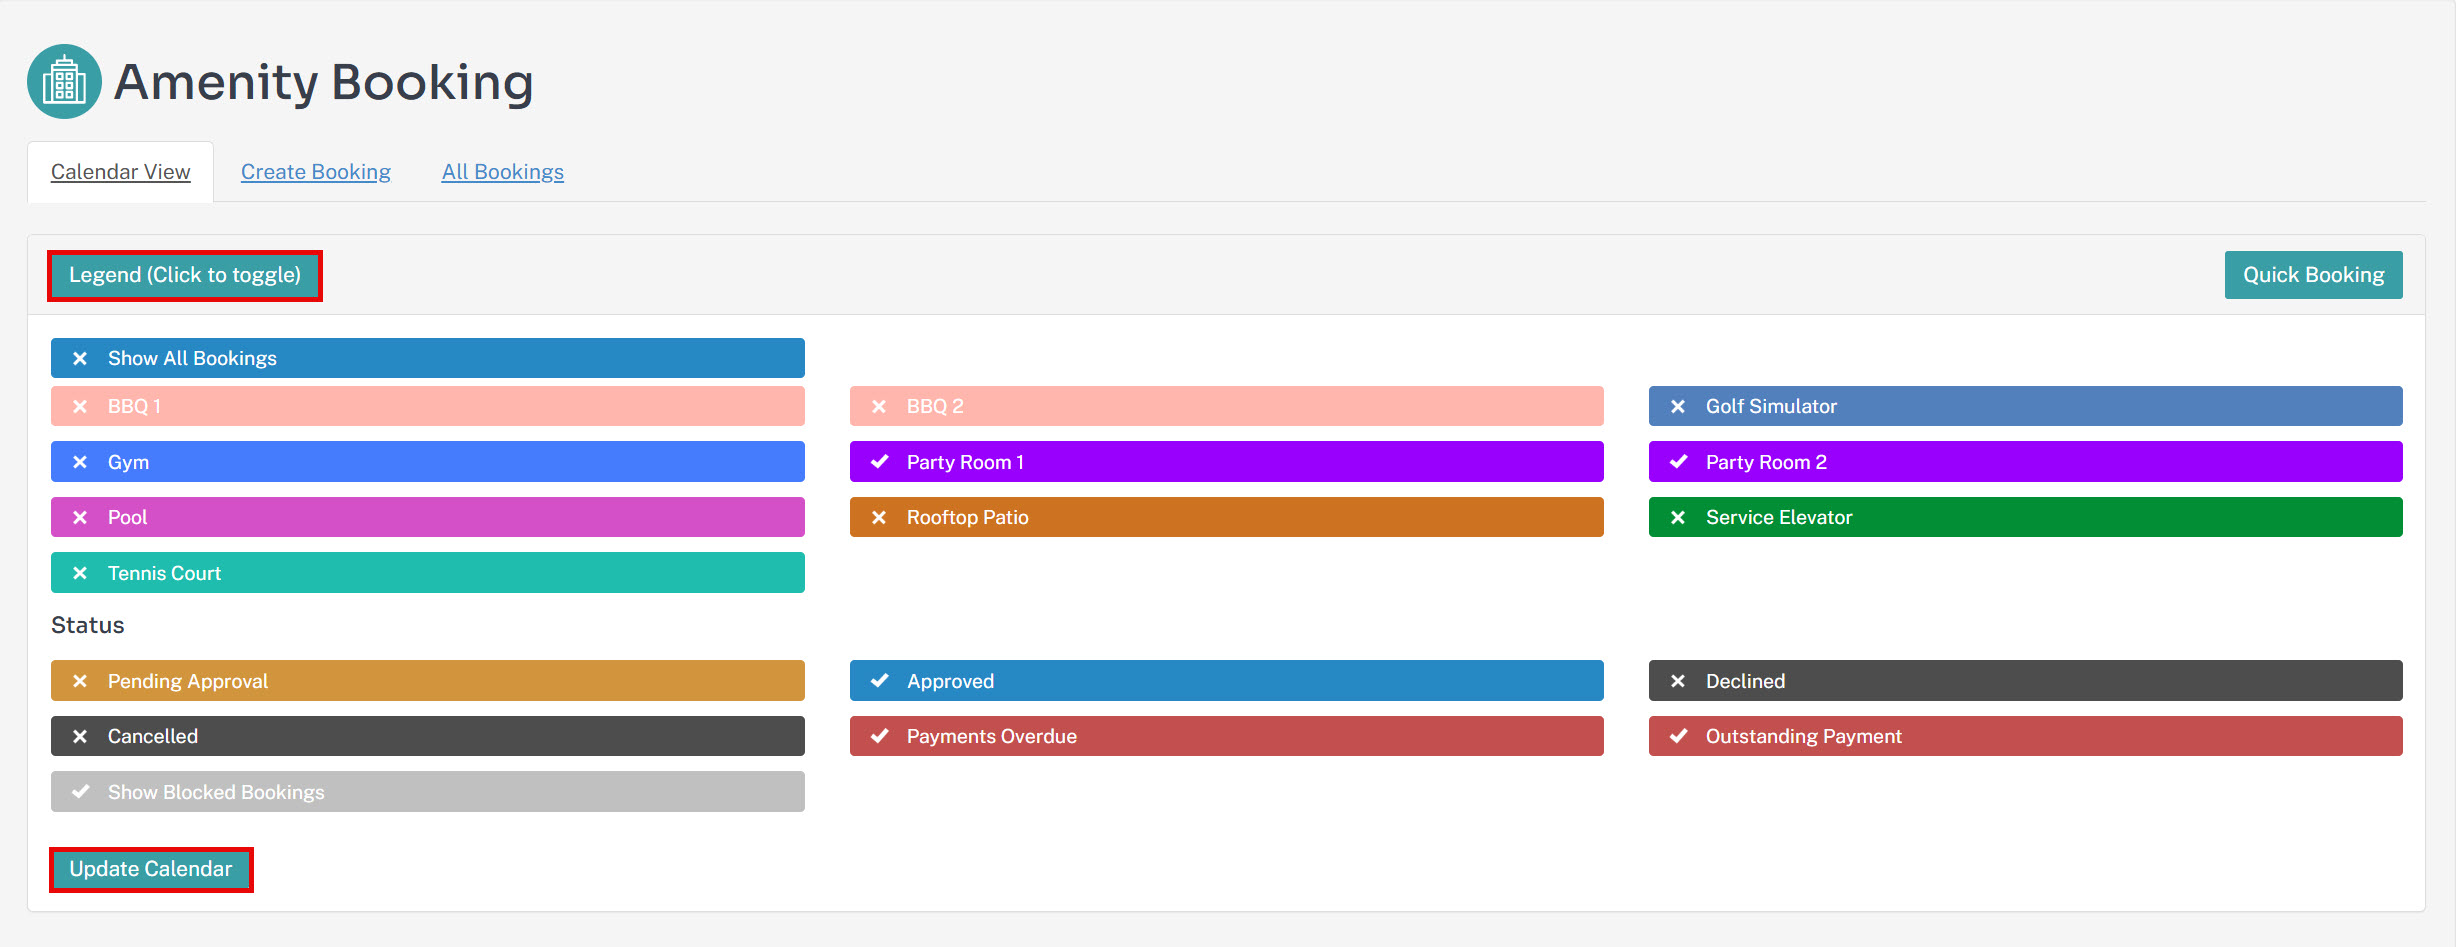2456x947 pixels.
Task: Toggle the Pending Approval status filter
Action: pos(428,681)
